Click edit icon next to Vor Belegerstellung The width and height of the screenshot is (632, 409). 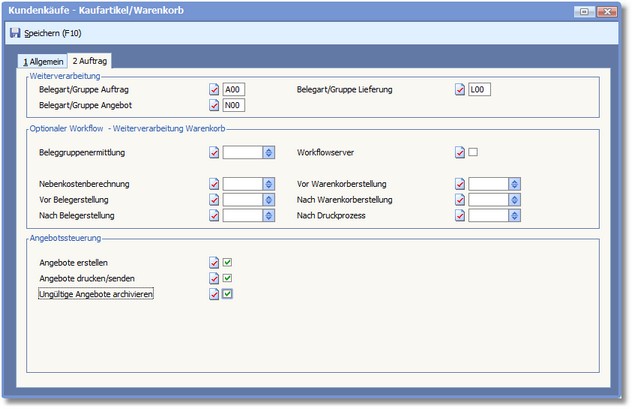click(x=214, y=200)
